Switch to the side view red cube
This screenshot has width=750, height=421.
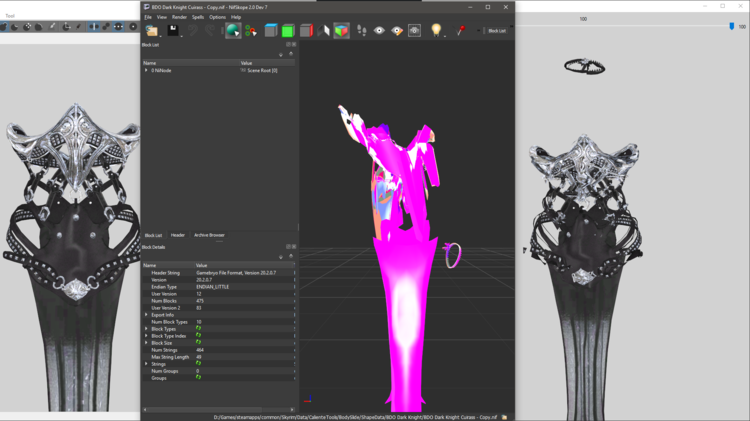tap(306, 31)
